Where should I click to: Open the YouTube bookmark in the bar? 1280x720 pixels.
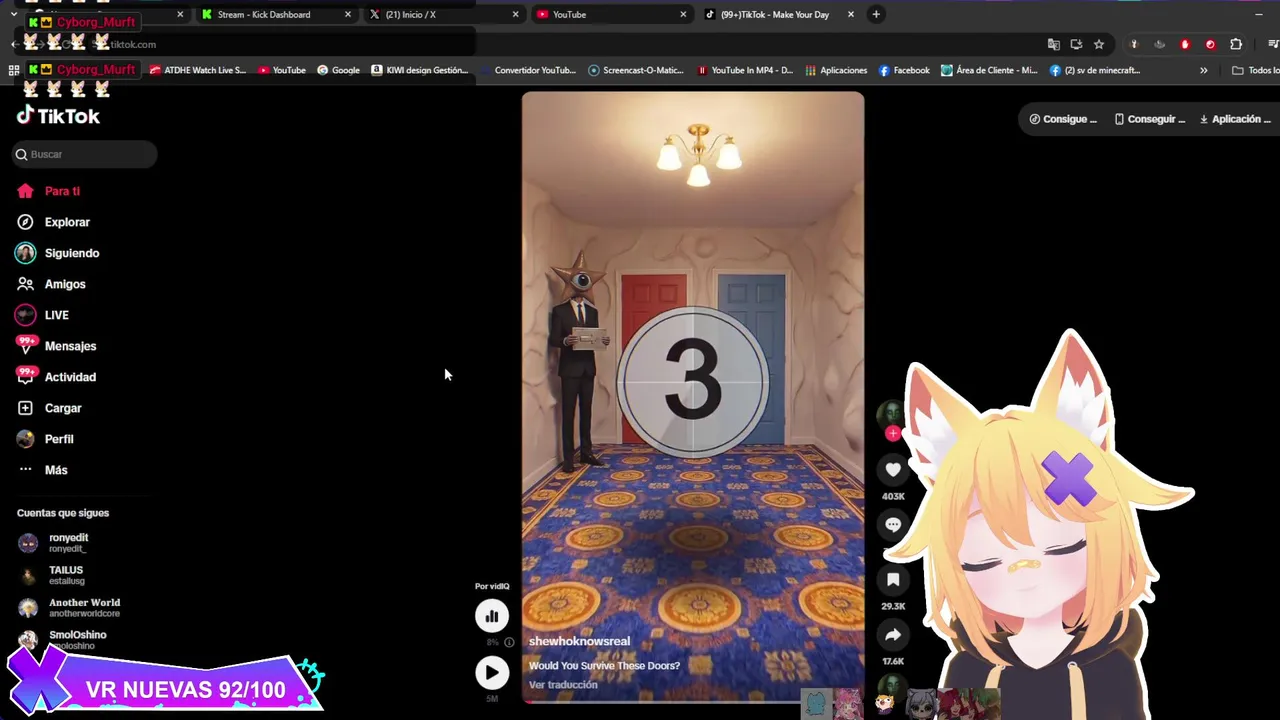pyautogui.click(x=282, y=70)
